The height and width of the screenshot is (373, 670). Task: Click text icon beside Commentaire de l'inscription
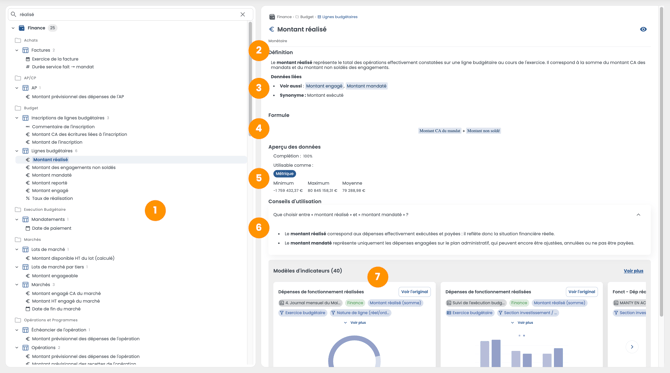coord(28,126)
